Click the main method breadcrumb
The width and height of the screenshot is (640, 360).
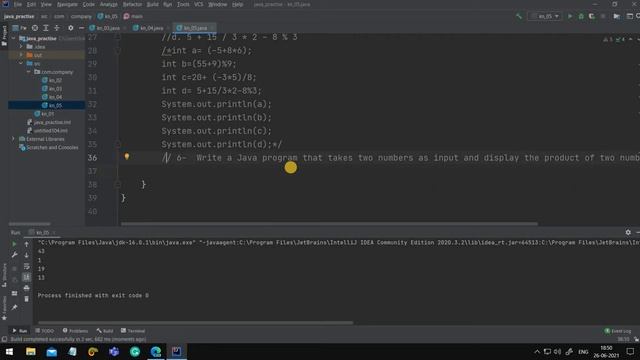click(133, 16)
